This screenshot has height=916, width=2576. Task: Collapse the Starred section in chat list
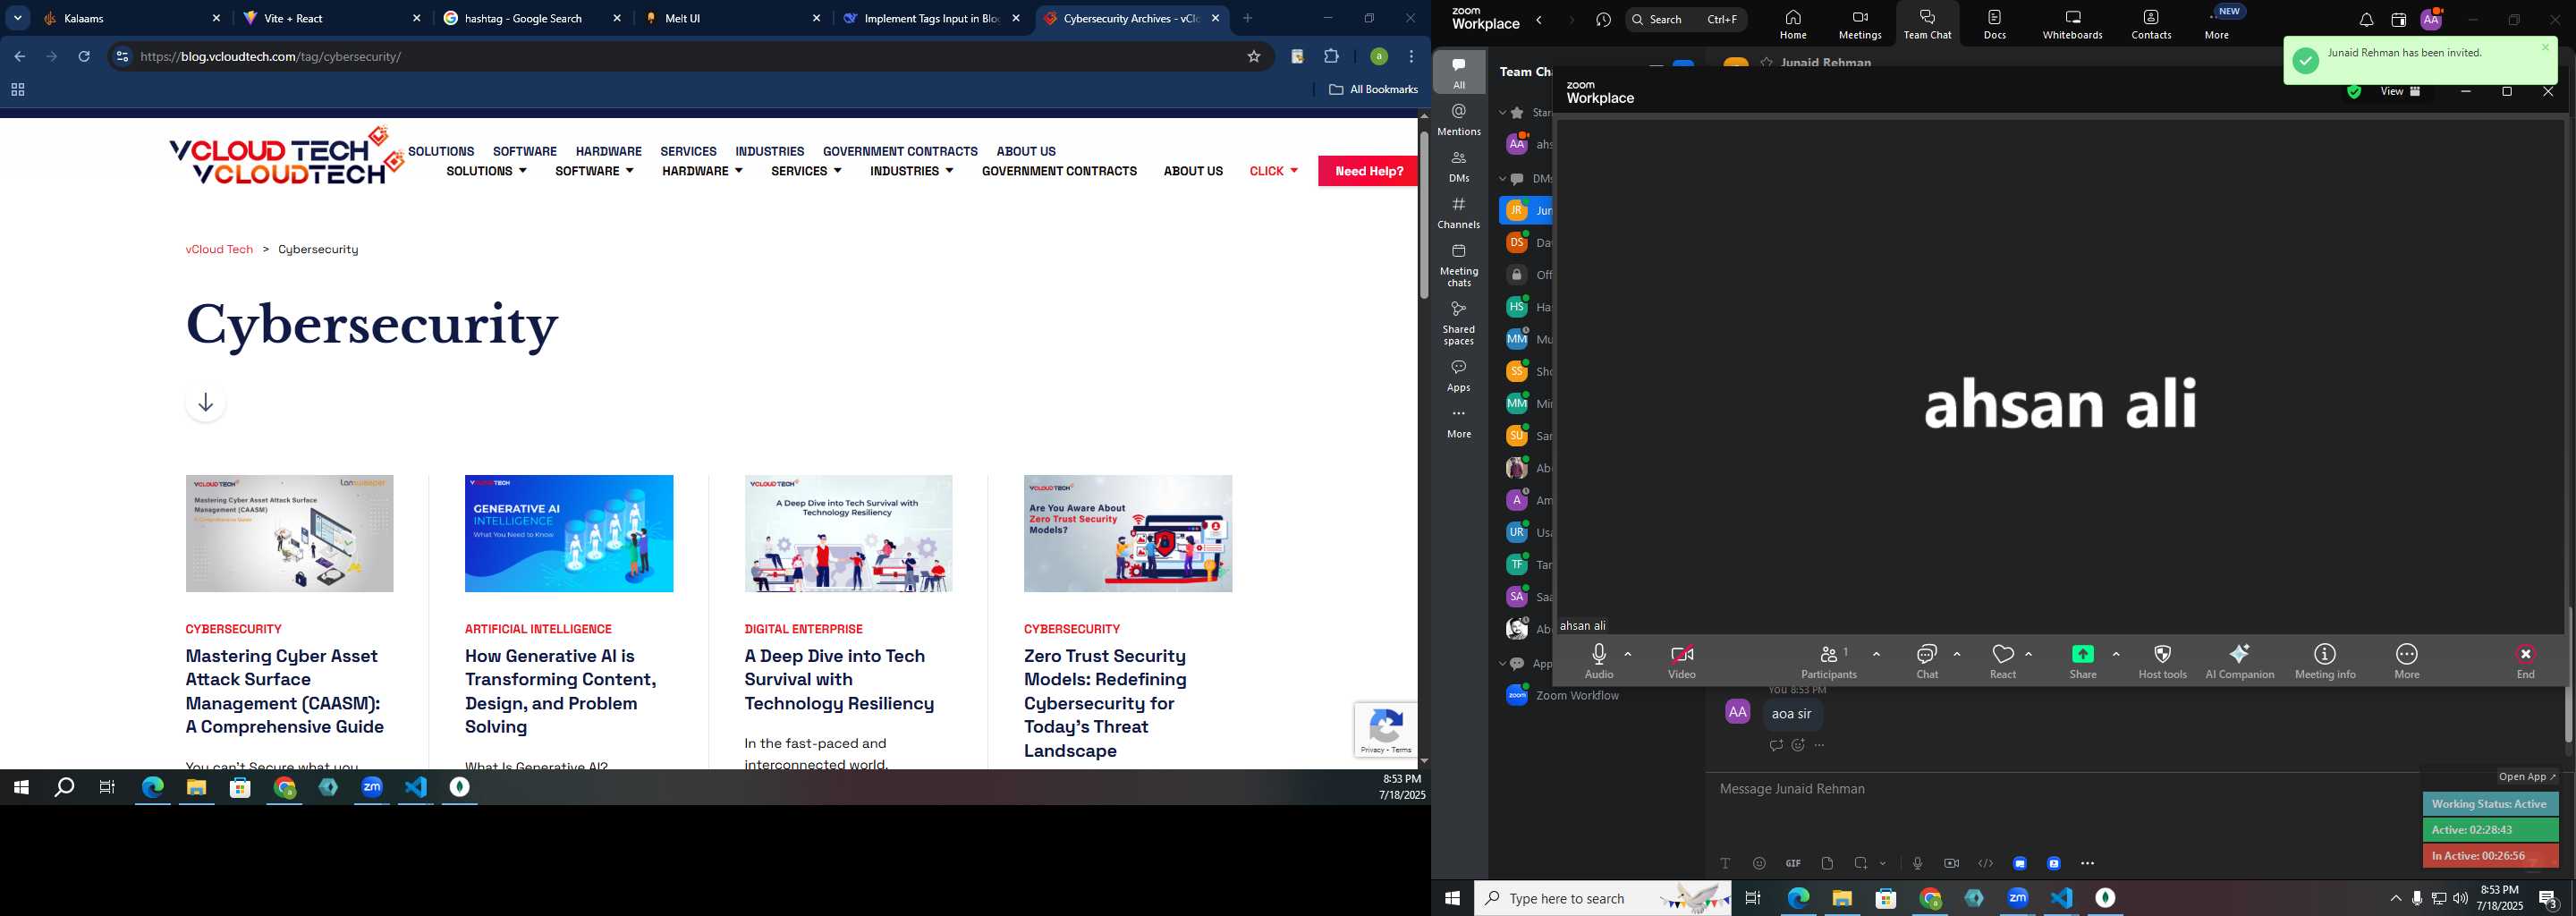1502,113
